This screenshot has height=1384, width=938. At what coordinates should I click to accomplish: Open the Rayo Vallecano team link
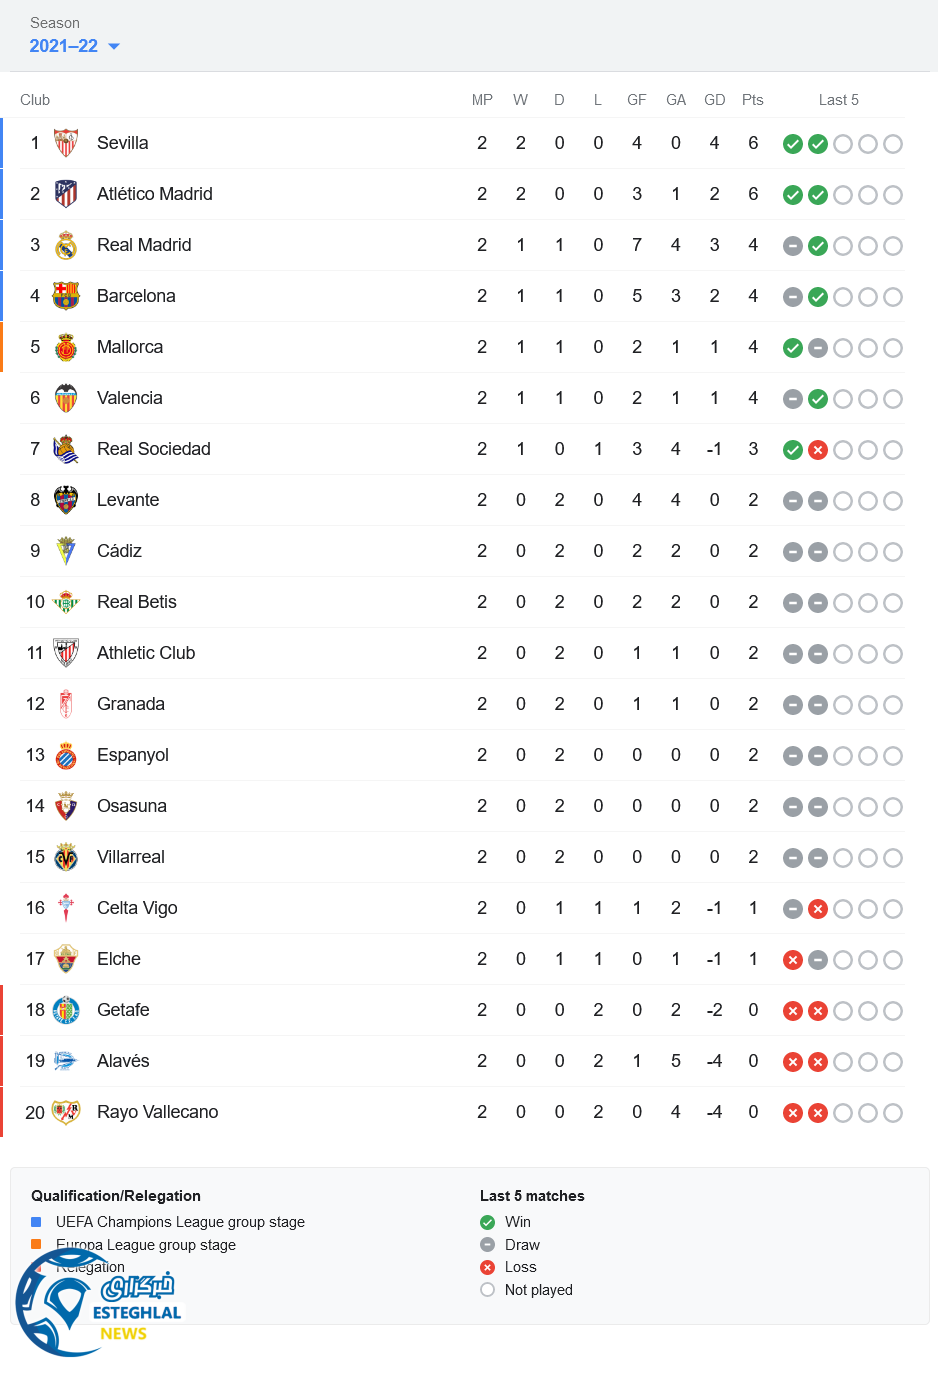coord(157,1112)
